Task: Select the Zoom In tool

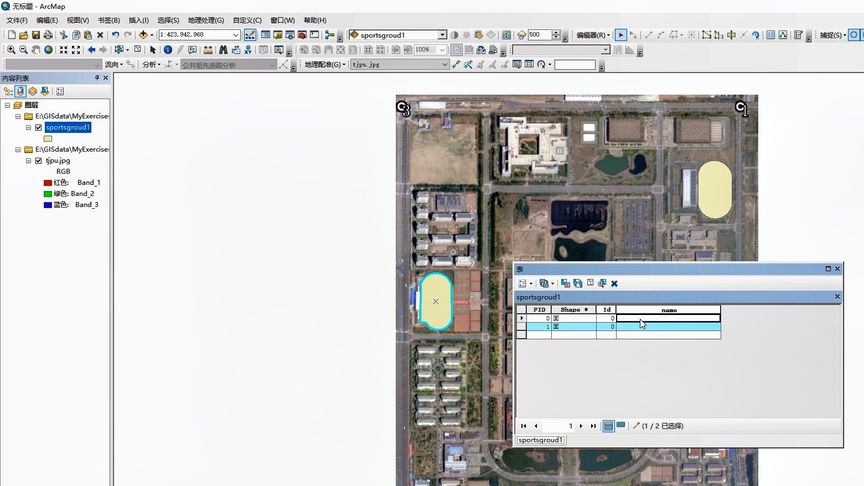Action: pos(11,50)
